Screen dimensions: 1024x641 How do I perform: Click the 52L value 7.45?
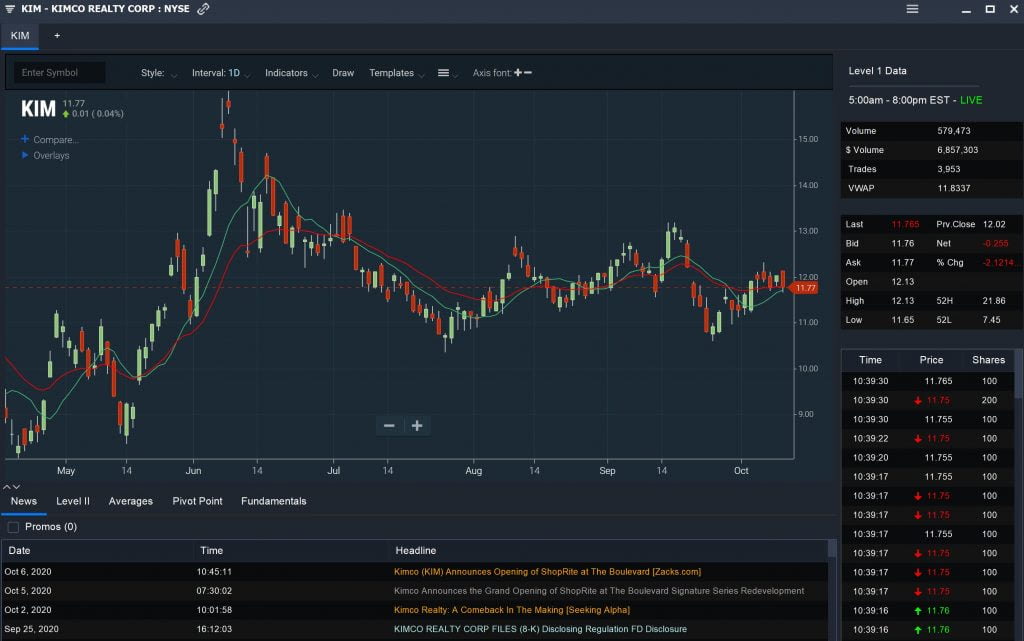pyautogui.click(x=991, y=320)
